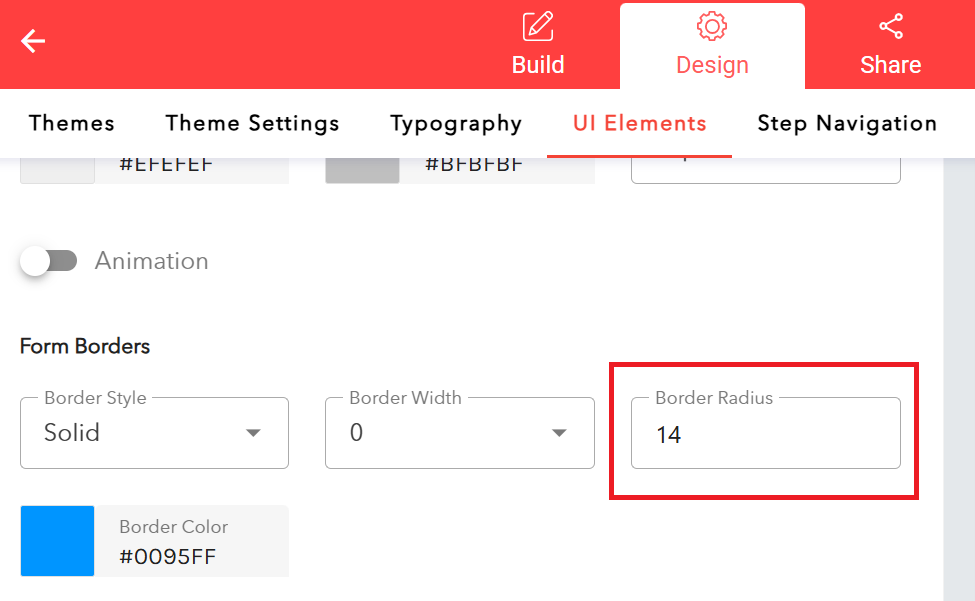
Task: Click the pencil icon above Build
Action: [538, 26]
